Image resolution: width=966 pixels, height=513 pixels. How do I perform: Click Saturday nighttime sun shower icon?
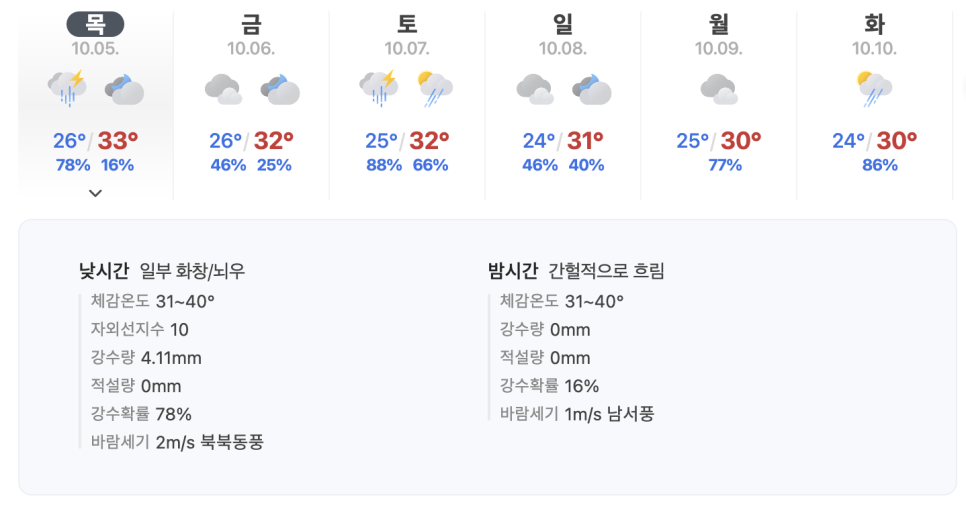click(435, 89)
